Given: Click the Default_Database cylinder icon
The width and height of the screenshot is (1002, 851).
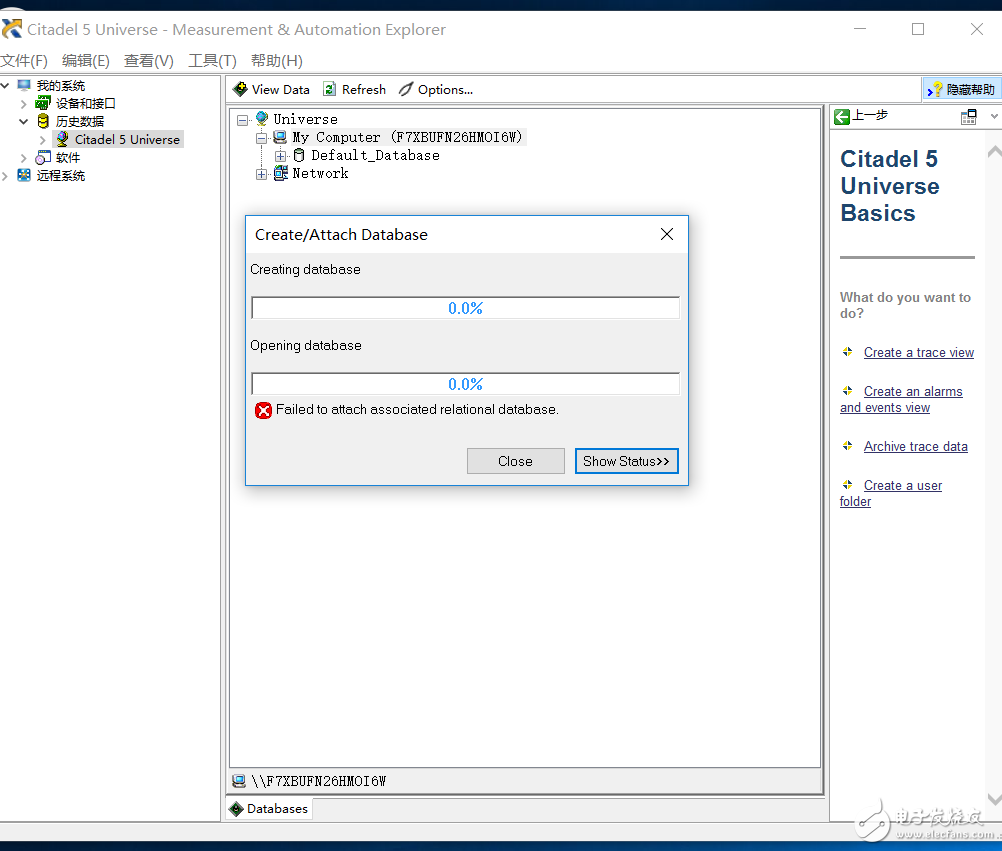Looking at the screenshot, I should click(x=298, y=155).
